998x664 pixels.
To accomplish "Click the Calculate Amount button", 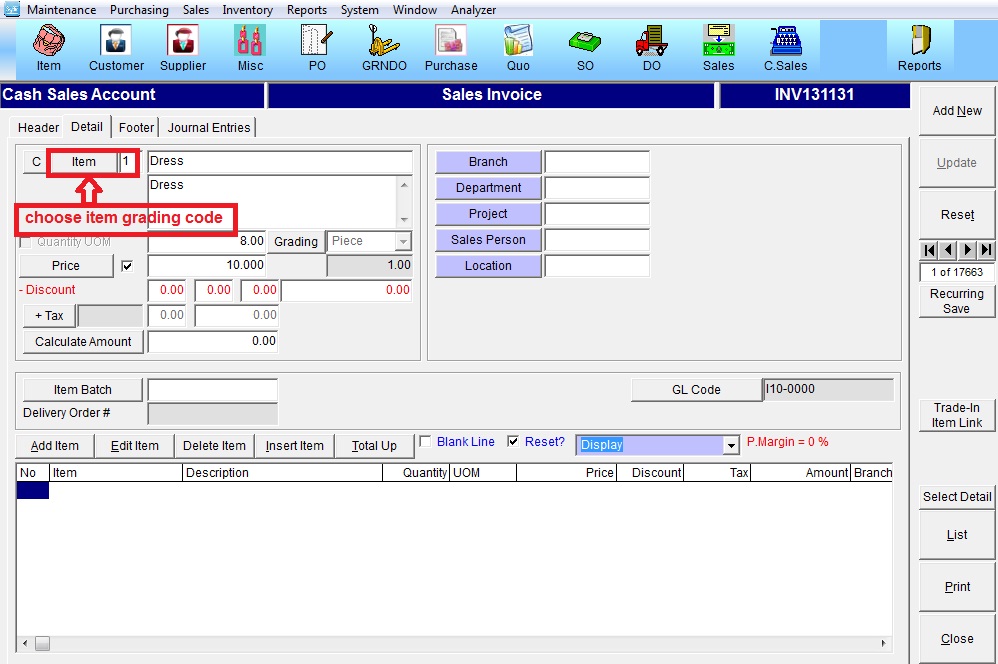I will pyautogui.click(x=83, y=342).
